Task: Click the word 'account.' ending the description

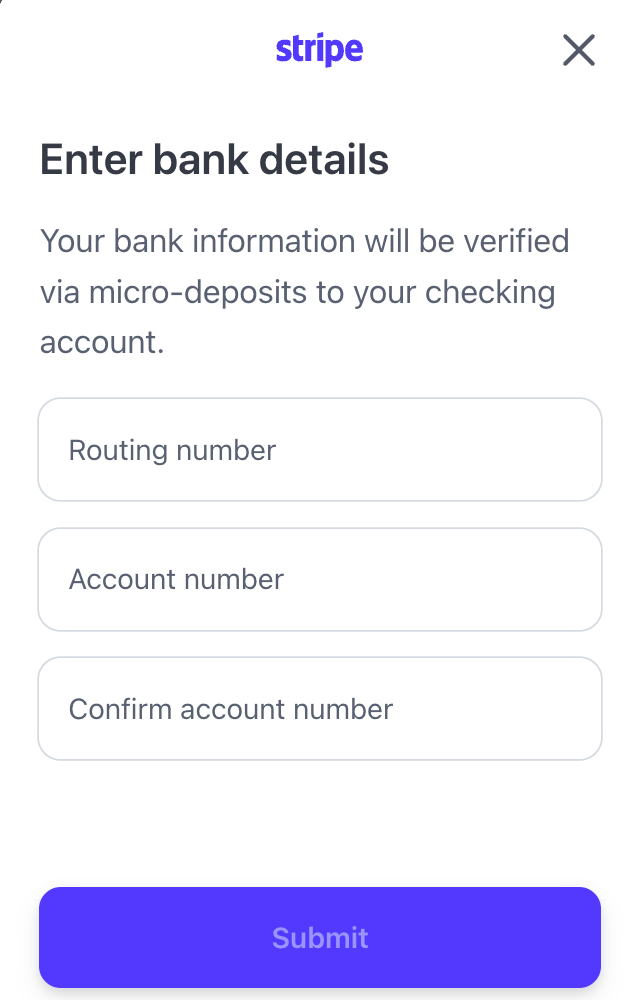Action: click(101, 344)
